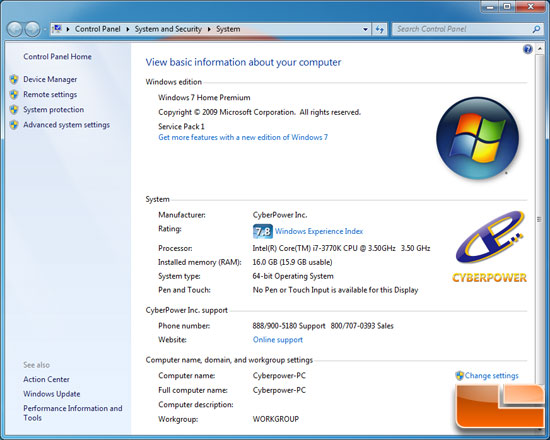Click the 7.8 Windows Experience rating badge

(263, 232)
